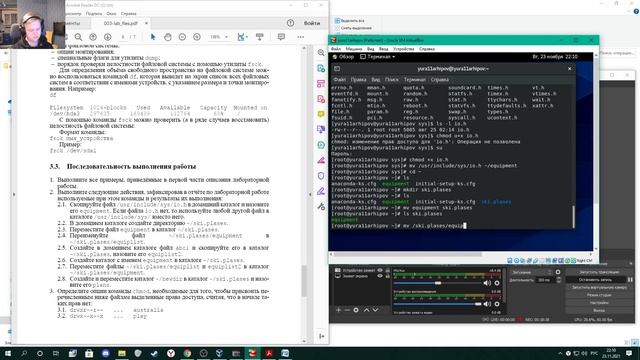This screenshot has width=640, height=360.
Task: Toggle visibility eye of Захват экрана source
Action: coord(380,276)
